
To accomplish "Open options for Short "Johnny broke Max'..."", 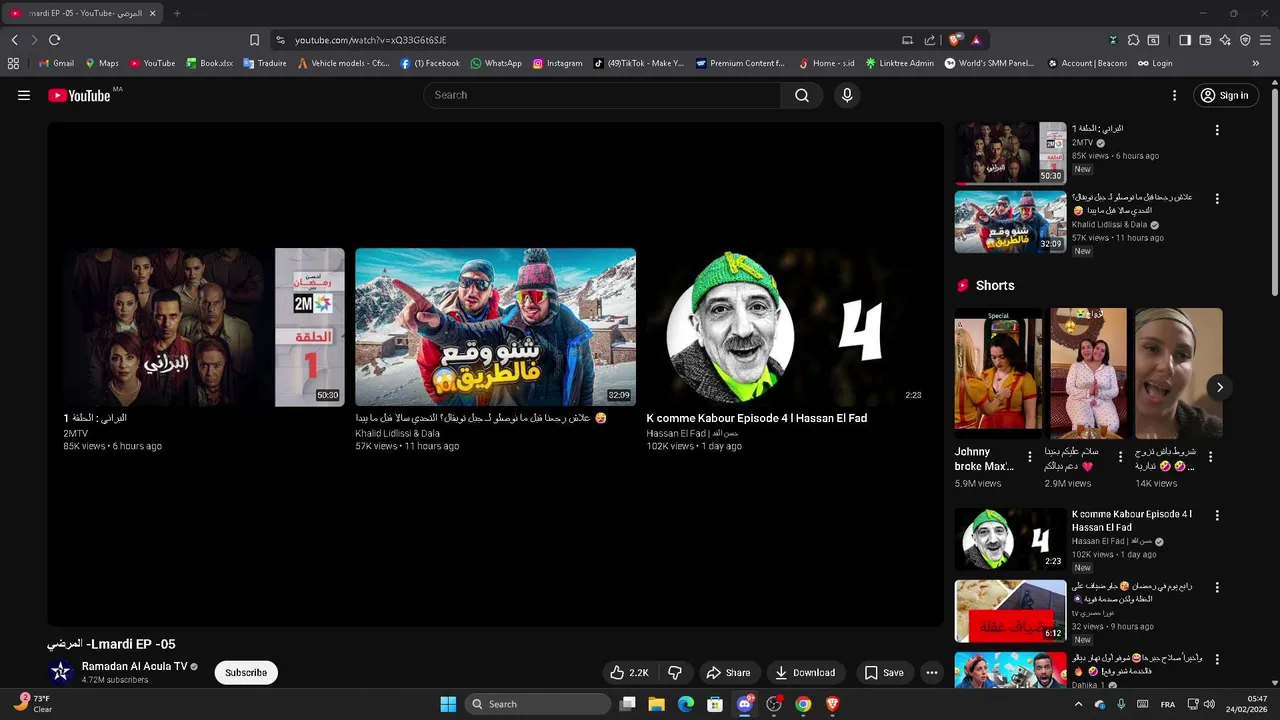I will (1030, 457).
